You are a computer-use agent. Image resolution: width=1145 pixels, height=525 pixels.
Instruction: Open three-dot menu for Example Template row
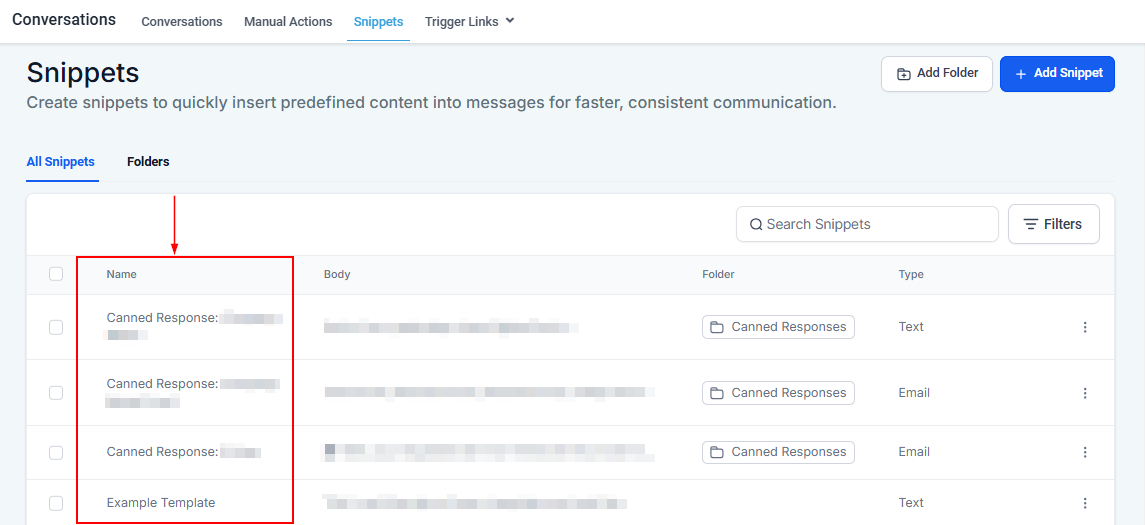point(1085,503)
